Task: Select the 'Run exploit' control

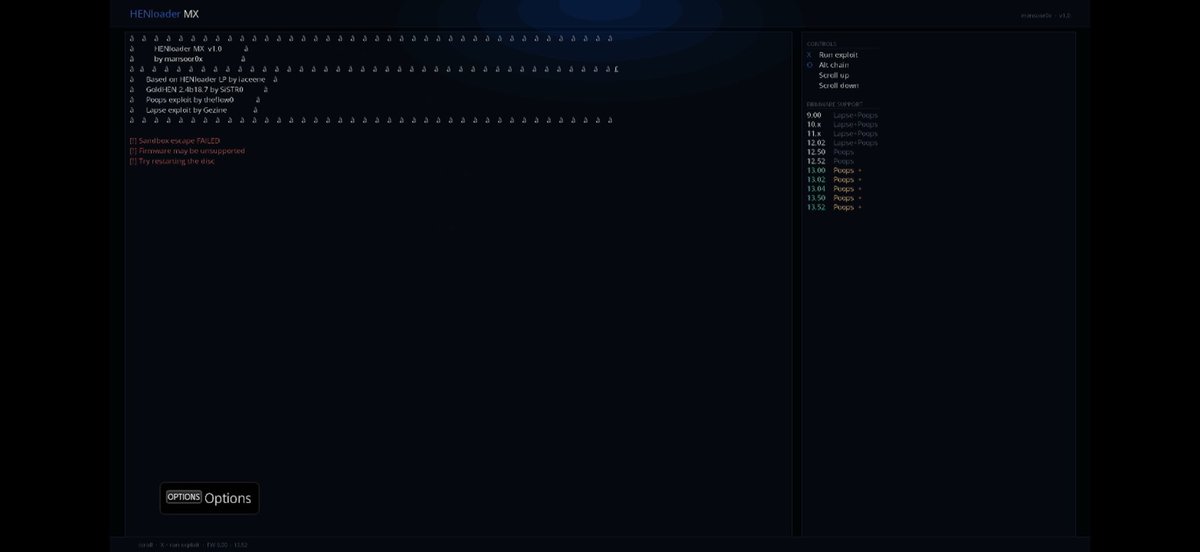Action: pyautogui.click(x=838, y=55)
